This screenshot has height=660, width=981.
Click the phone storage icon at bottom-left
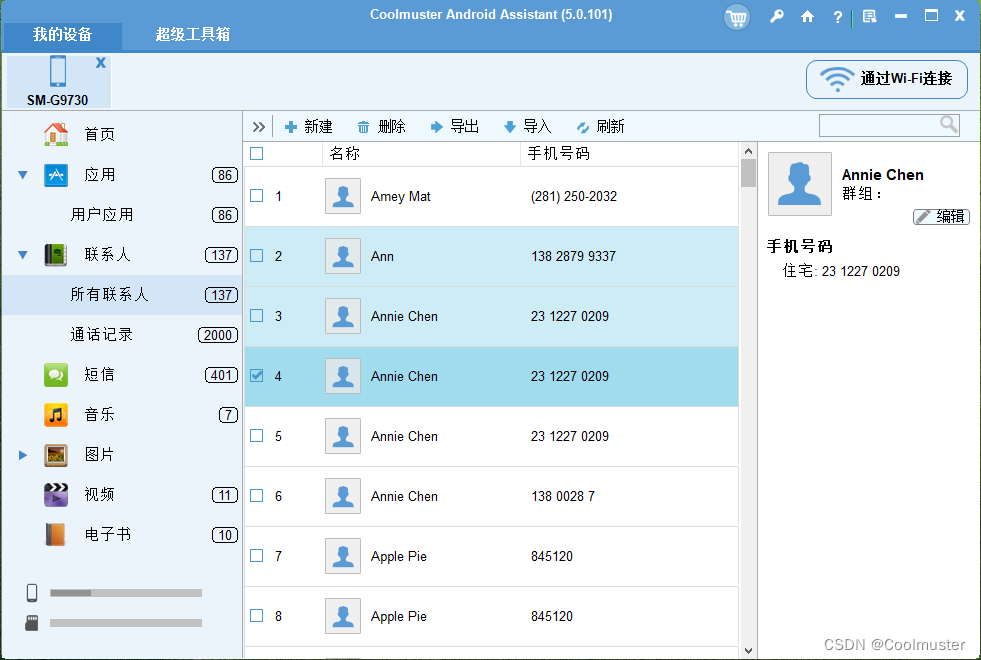click(x=32, y=592)
